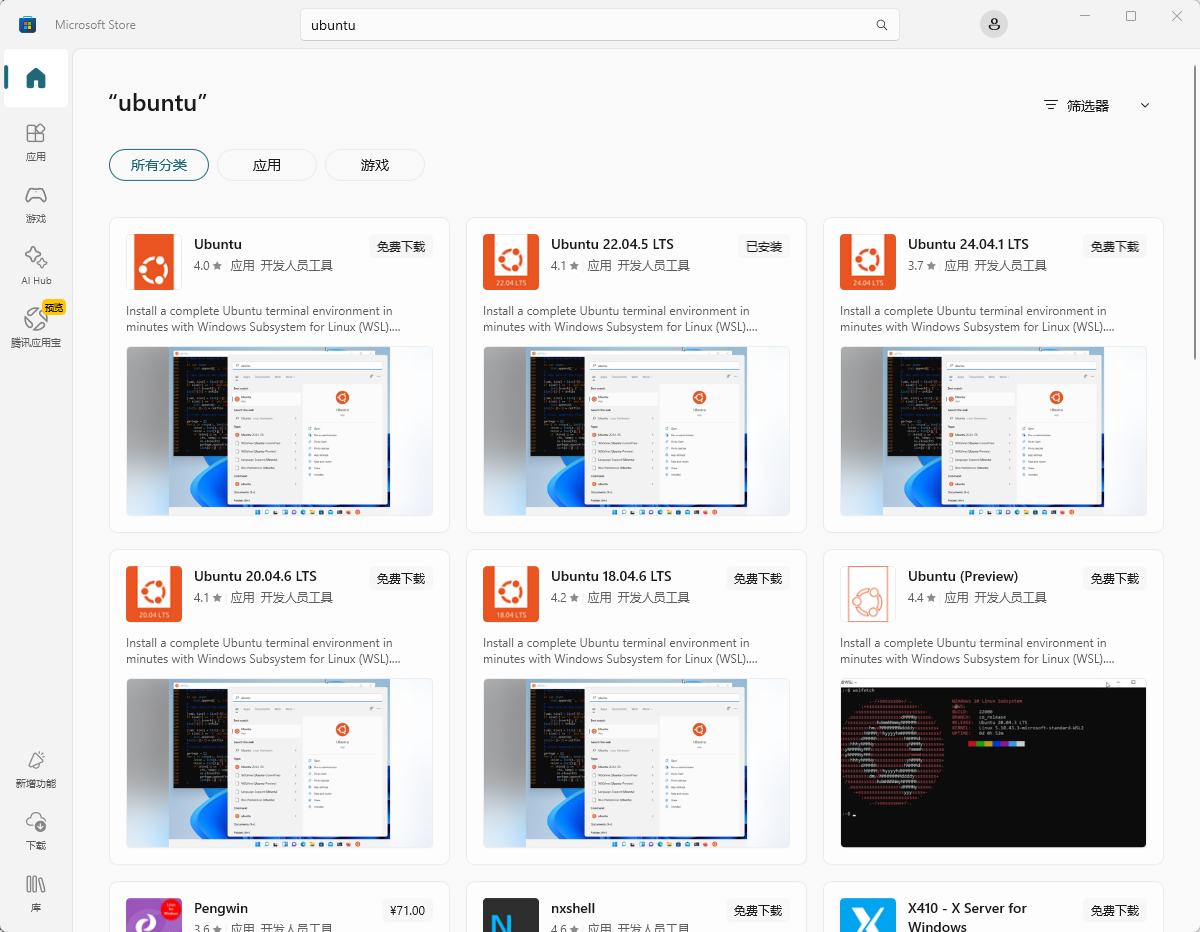1200x932 pixels.
Task: Switch to the 游戏 category filter tab
Action: point(375,165)
